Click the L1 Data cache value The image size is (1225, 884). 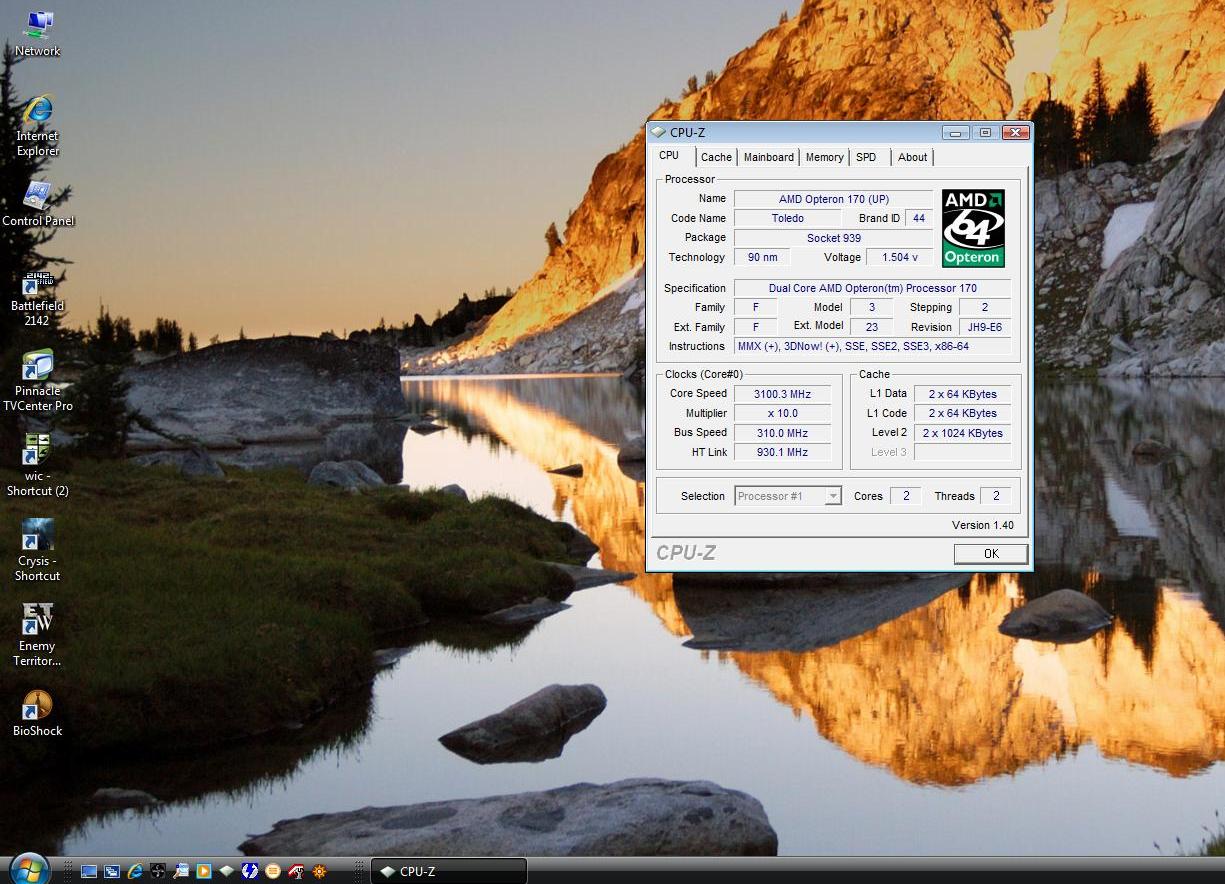pos(962,394)
